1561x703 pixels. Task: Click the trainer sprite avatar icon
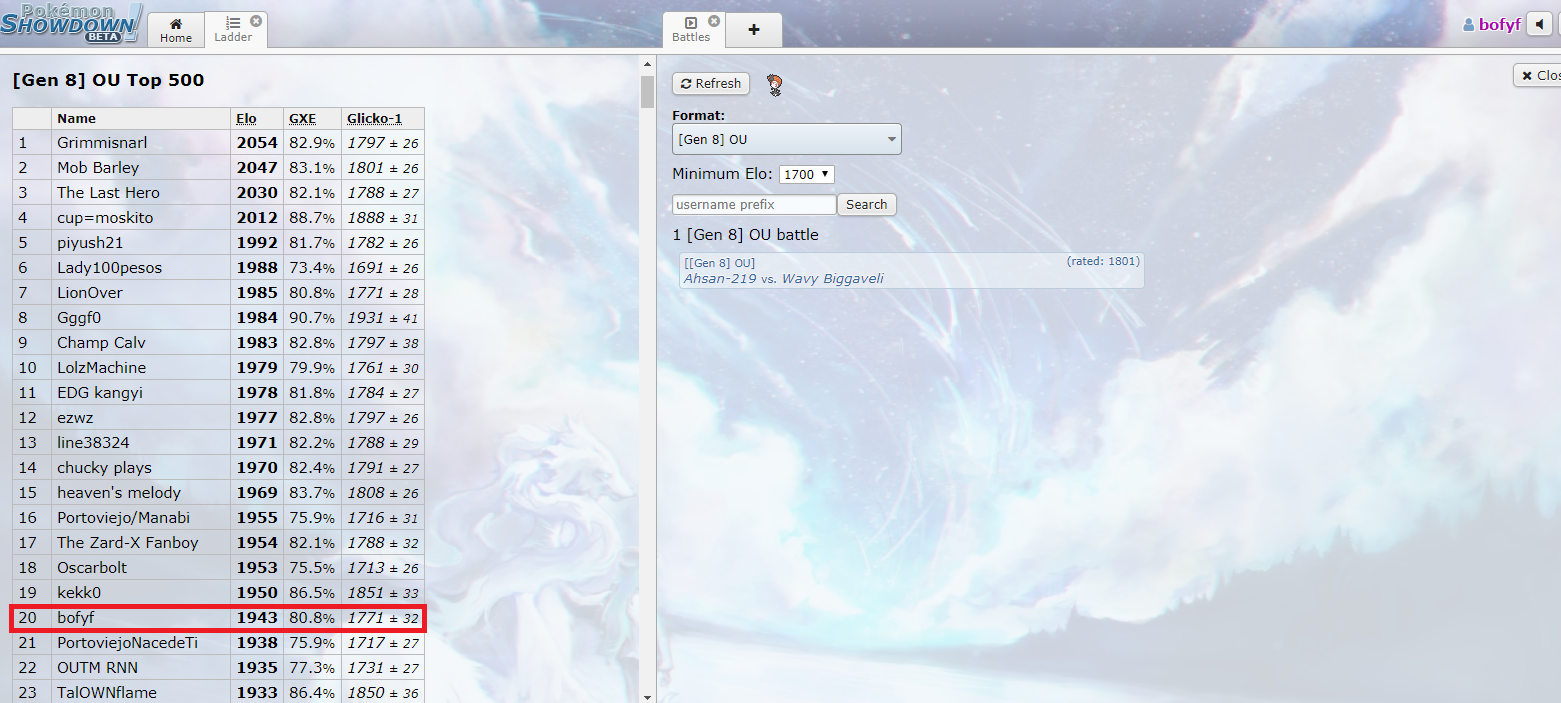point(774,85)
